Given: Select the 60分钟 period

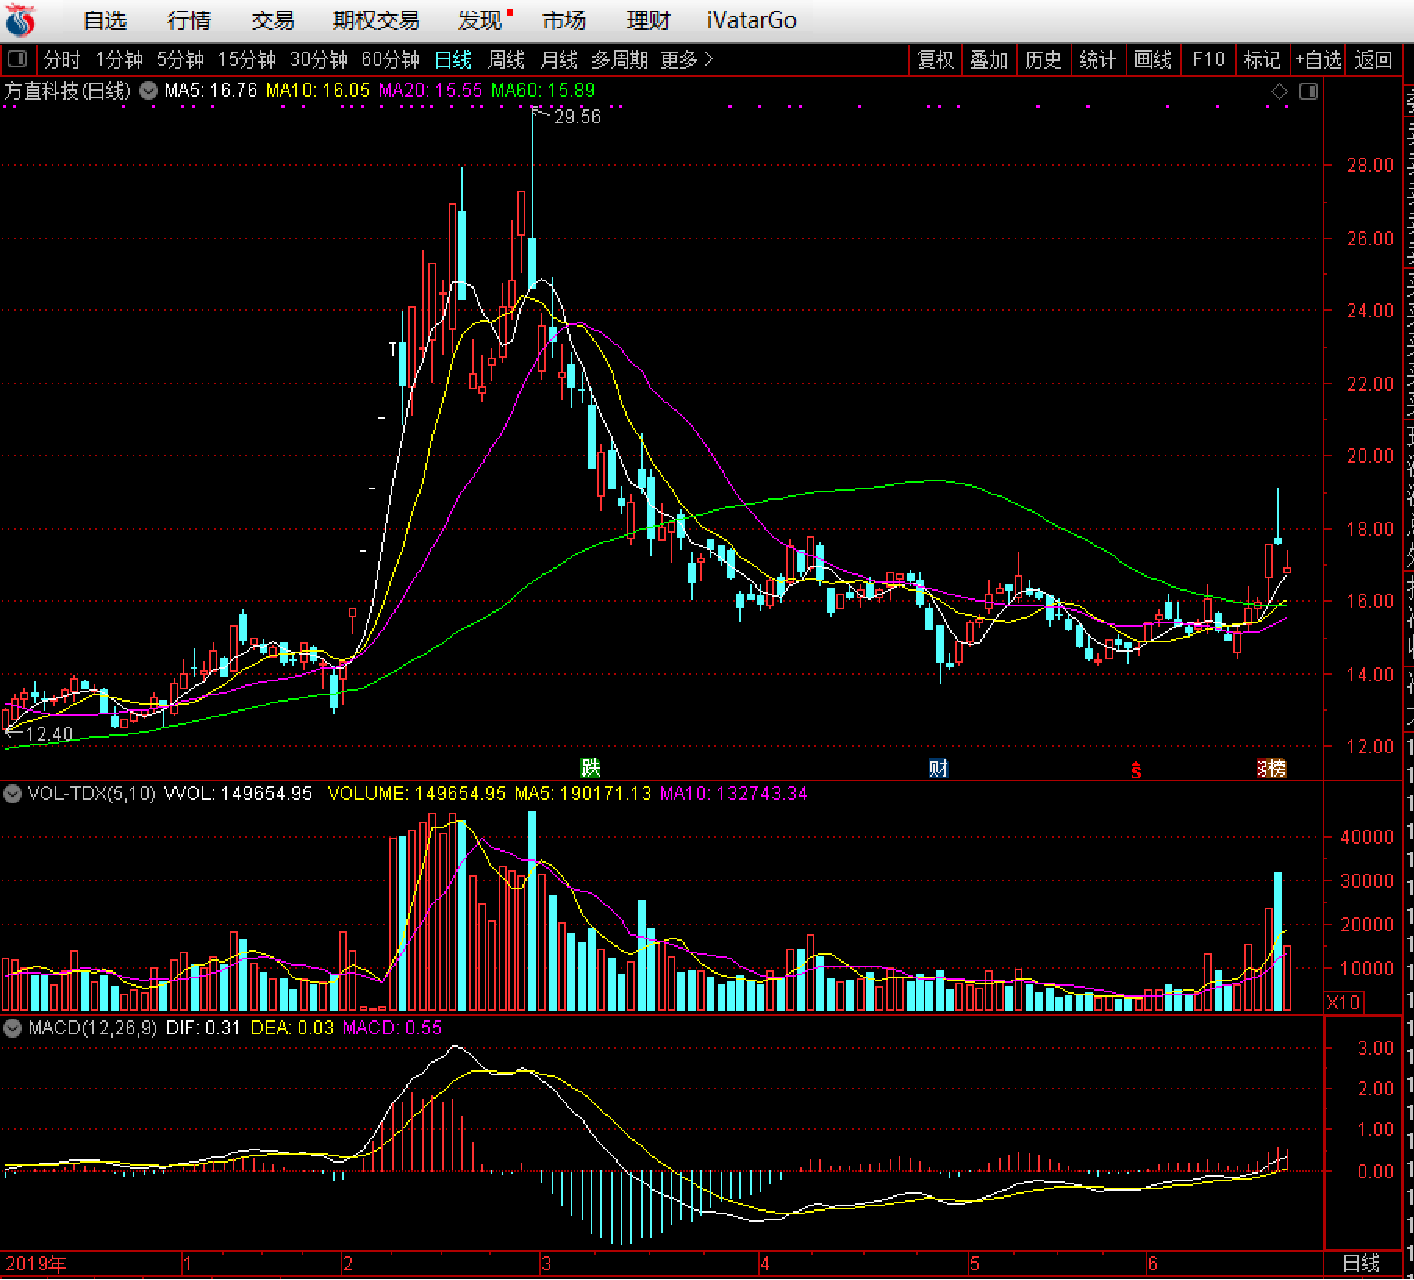Looking at the screenshot, I should [x=391, y=60].
